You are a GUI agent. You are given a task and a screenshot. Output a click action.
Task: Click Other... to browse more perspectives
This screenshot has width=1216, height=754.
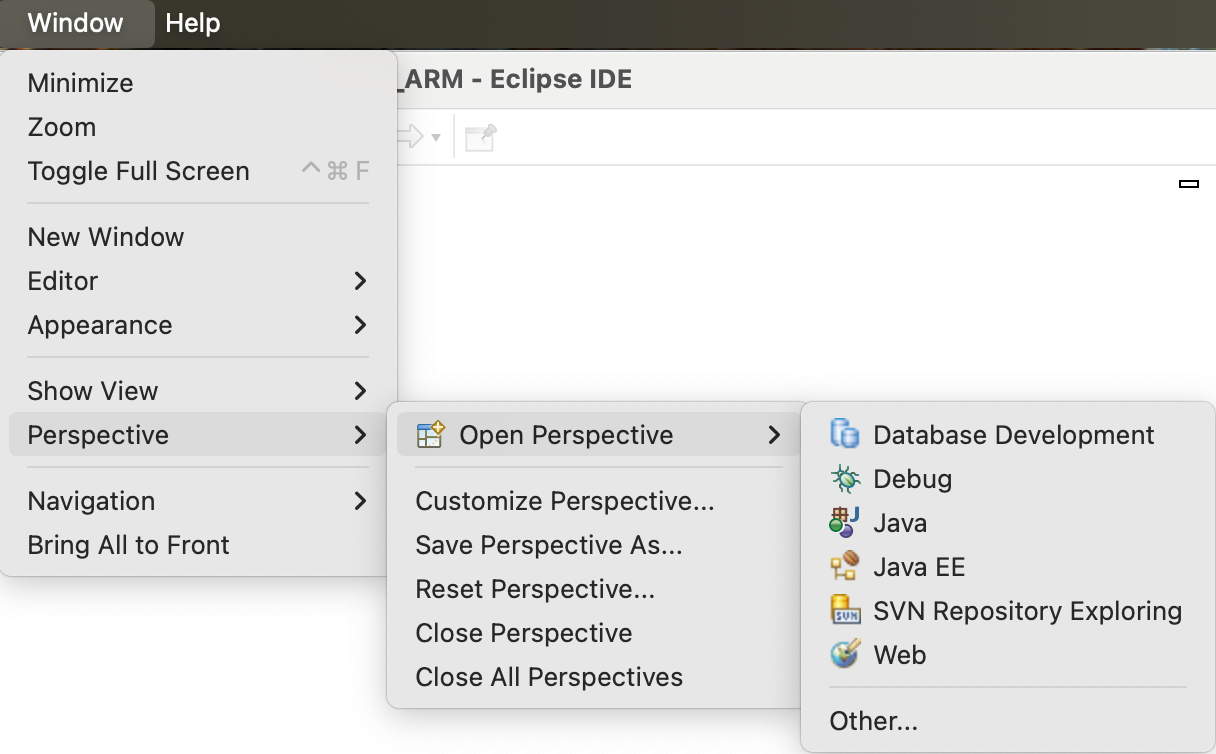[x=873, y=721]
